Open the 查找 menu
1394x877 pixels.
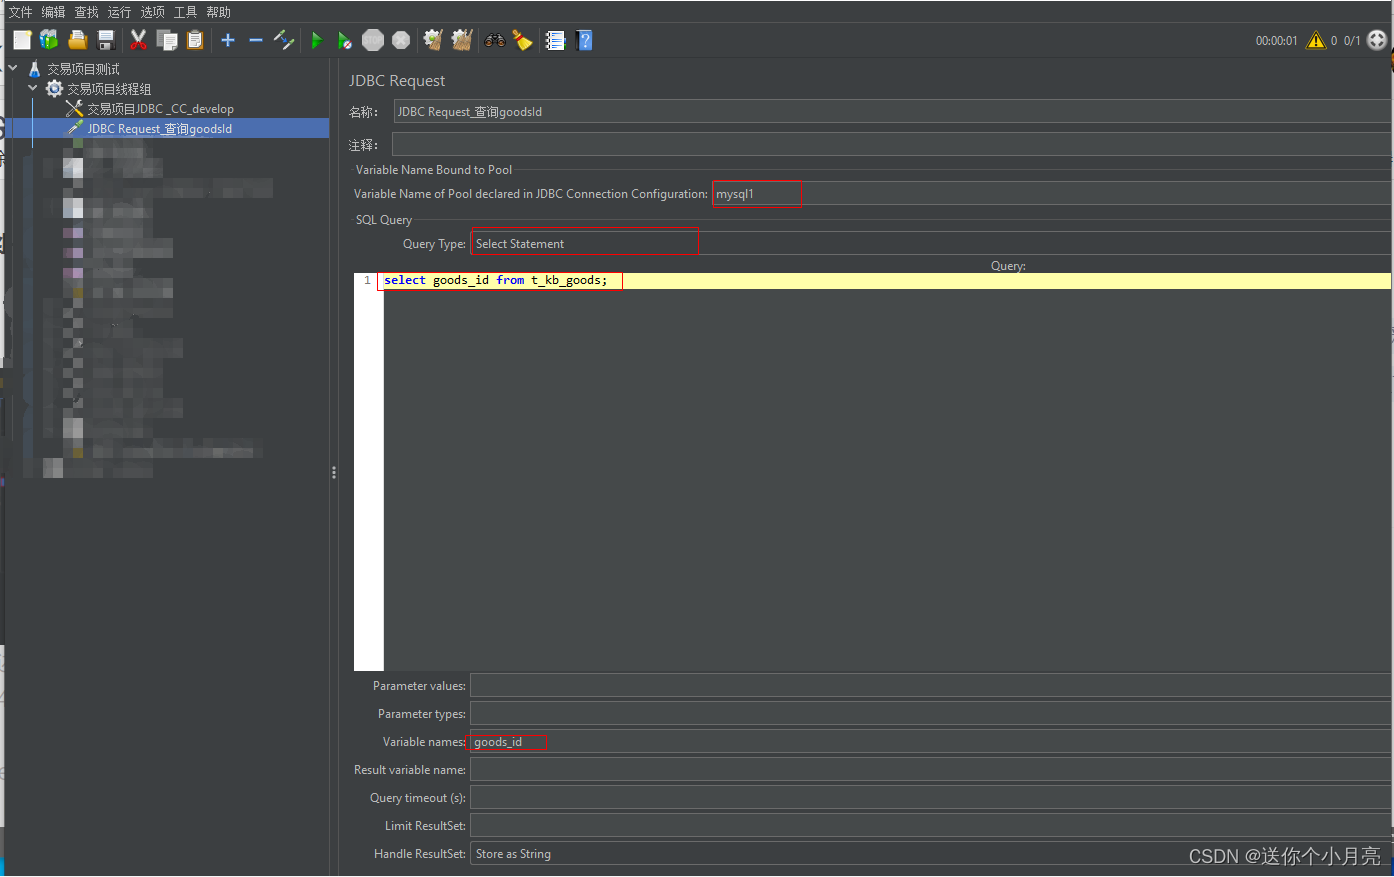(x=87, y=12)
